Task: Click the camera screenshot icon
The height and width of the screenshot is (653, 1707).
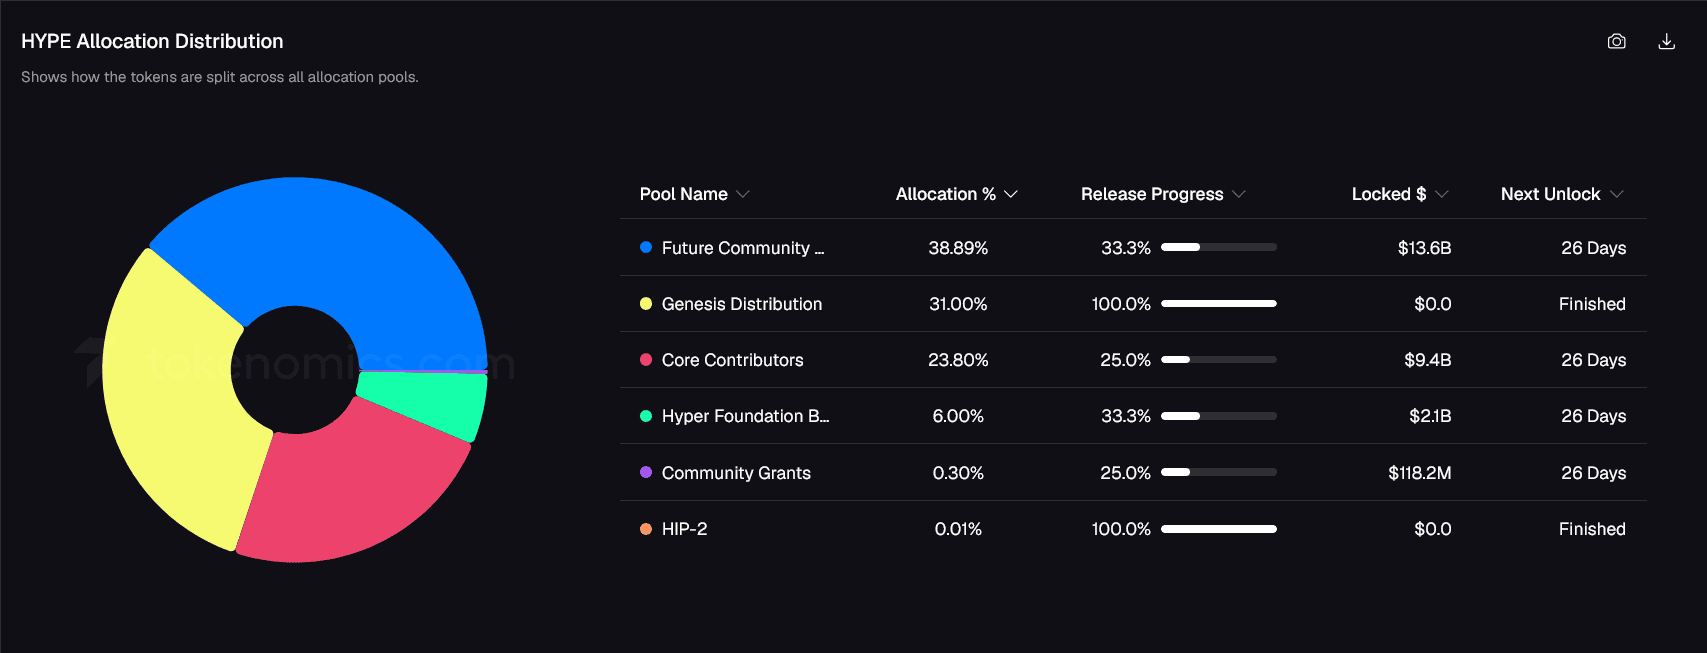Action: click(1616, 41)
